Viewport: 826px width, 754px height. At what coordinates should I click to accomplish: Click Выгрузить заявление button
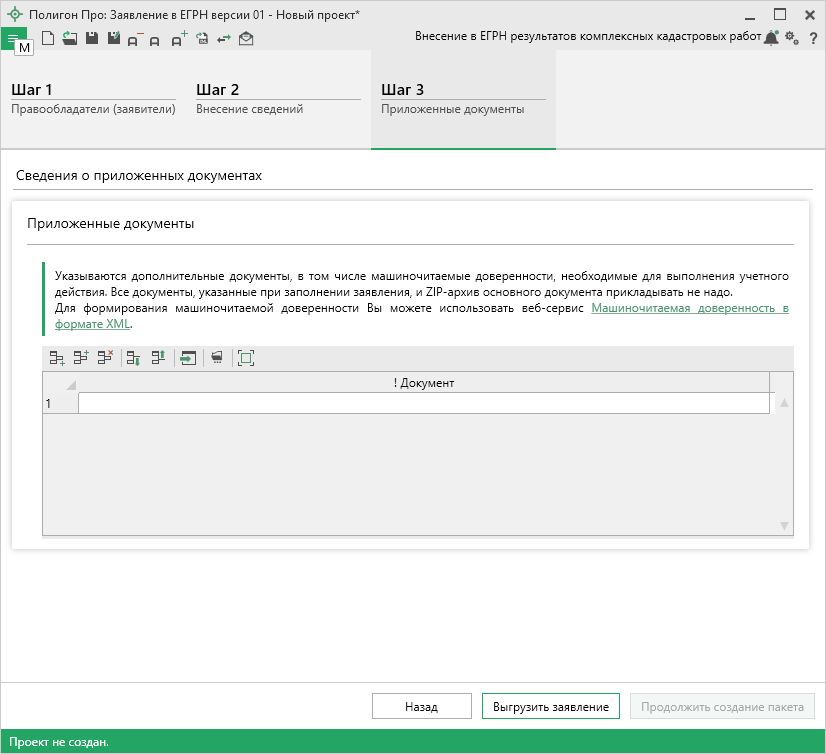pos(551,706)
